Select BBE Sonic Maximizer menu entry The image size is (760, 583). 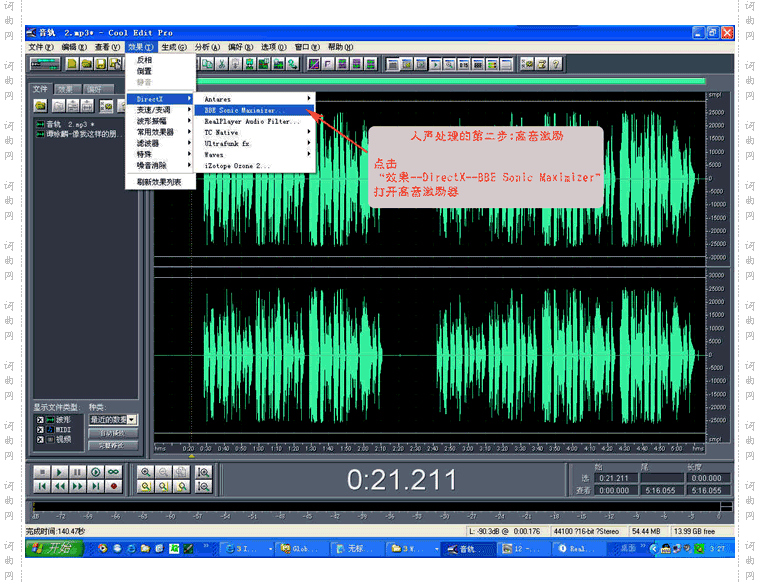click(x=255, y=110)
